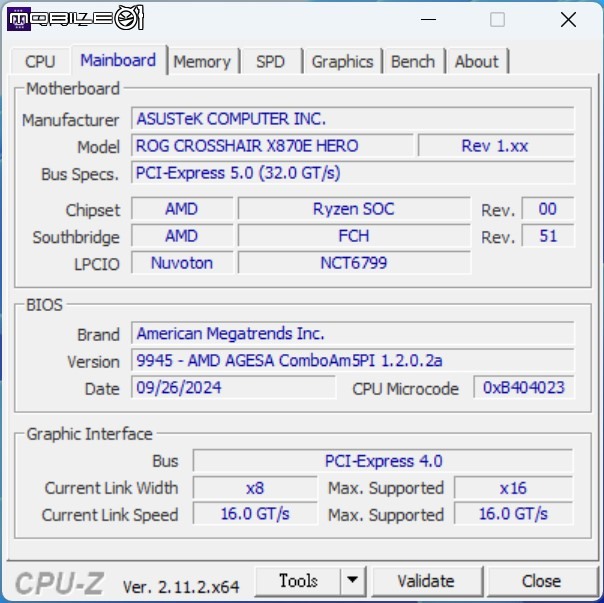Click the Ryzen SOC chipset field
This screenshot has height=603, width=604.
tap(354, 209)
